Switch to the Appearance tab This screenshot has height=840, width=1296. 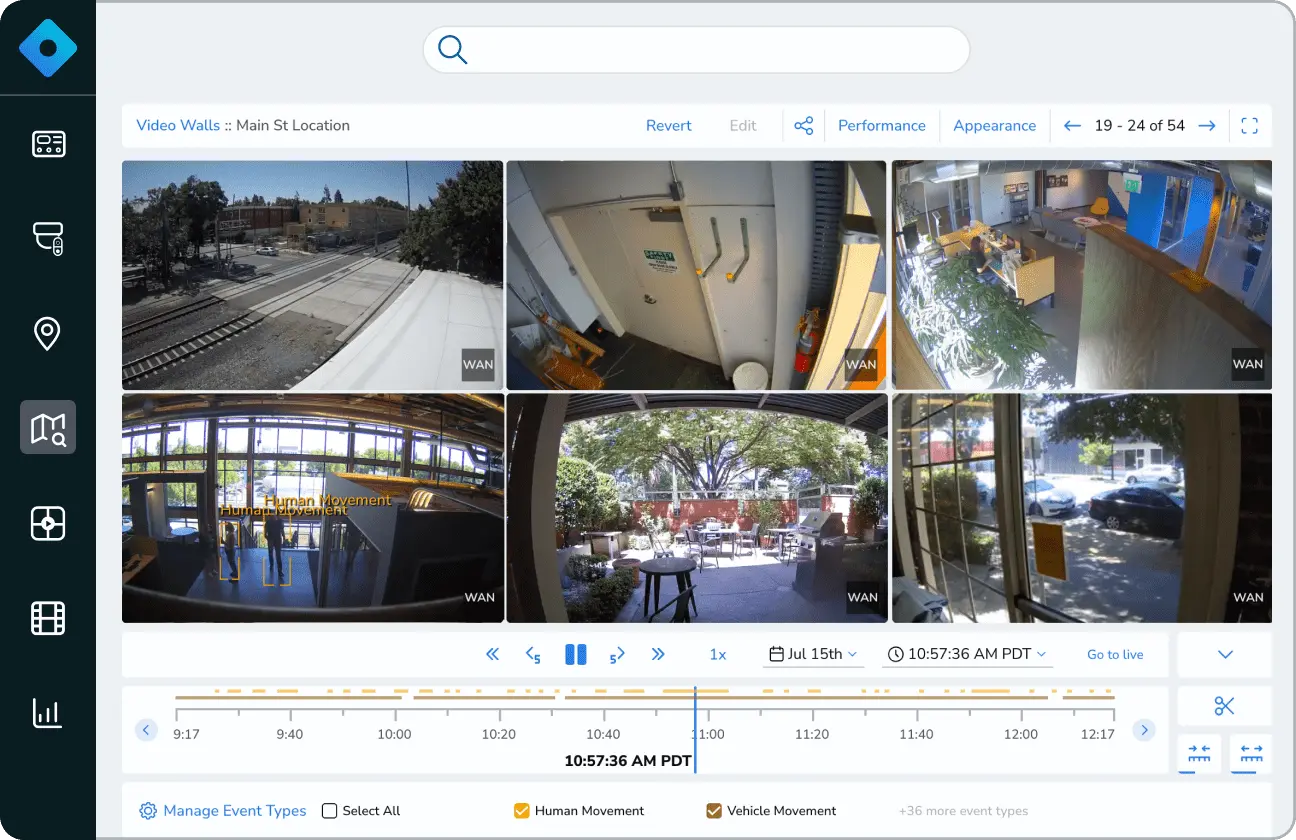(995, 125)
